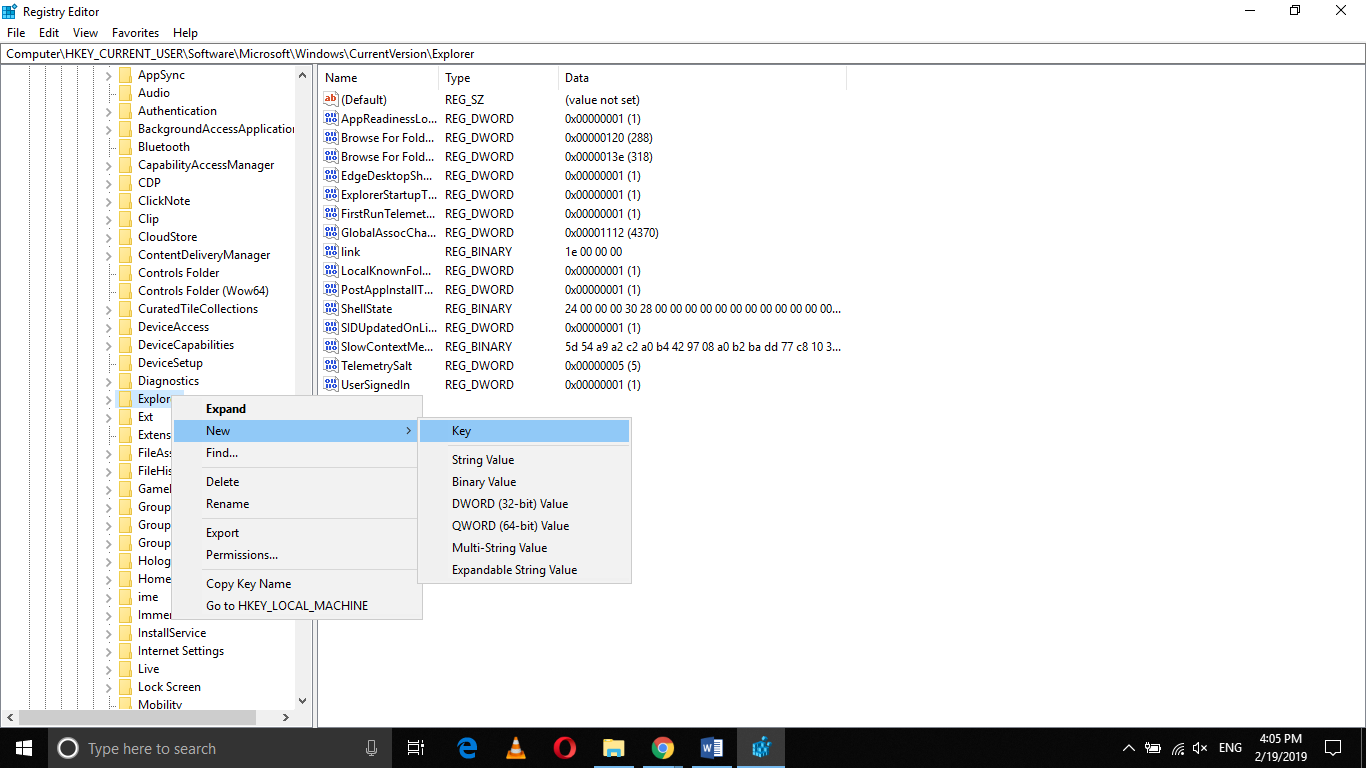
Task: Expand the InstallService key
Action: pos(109,633)
